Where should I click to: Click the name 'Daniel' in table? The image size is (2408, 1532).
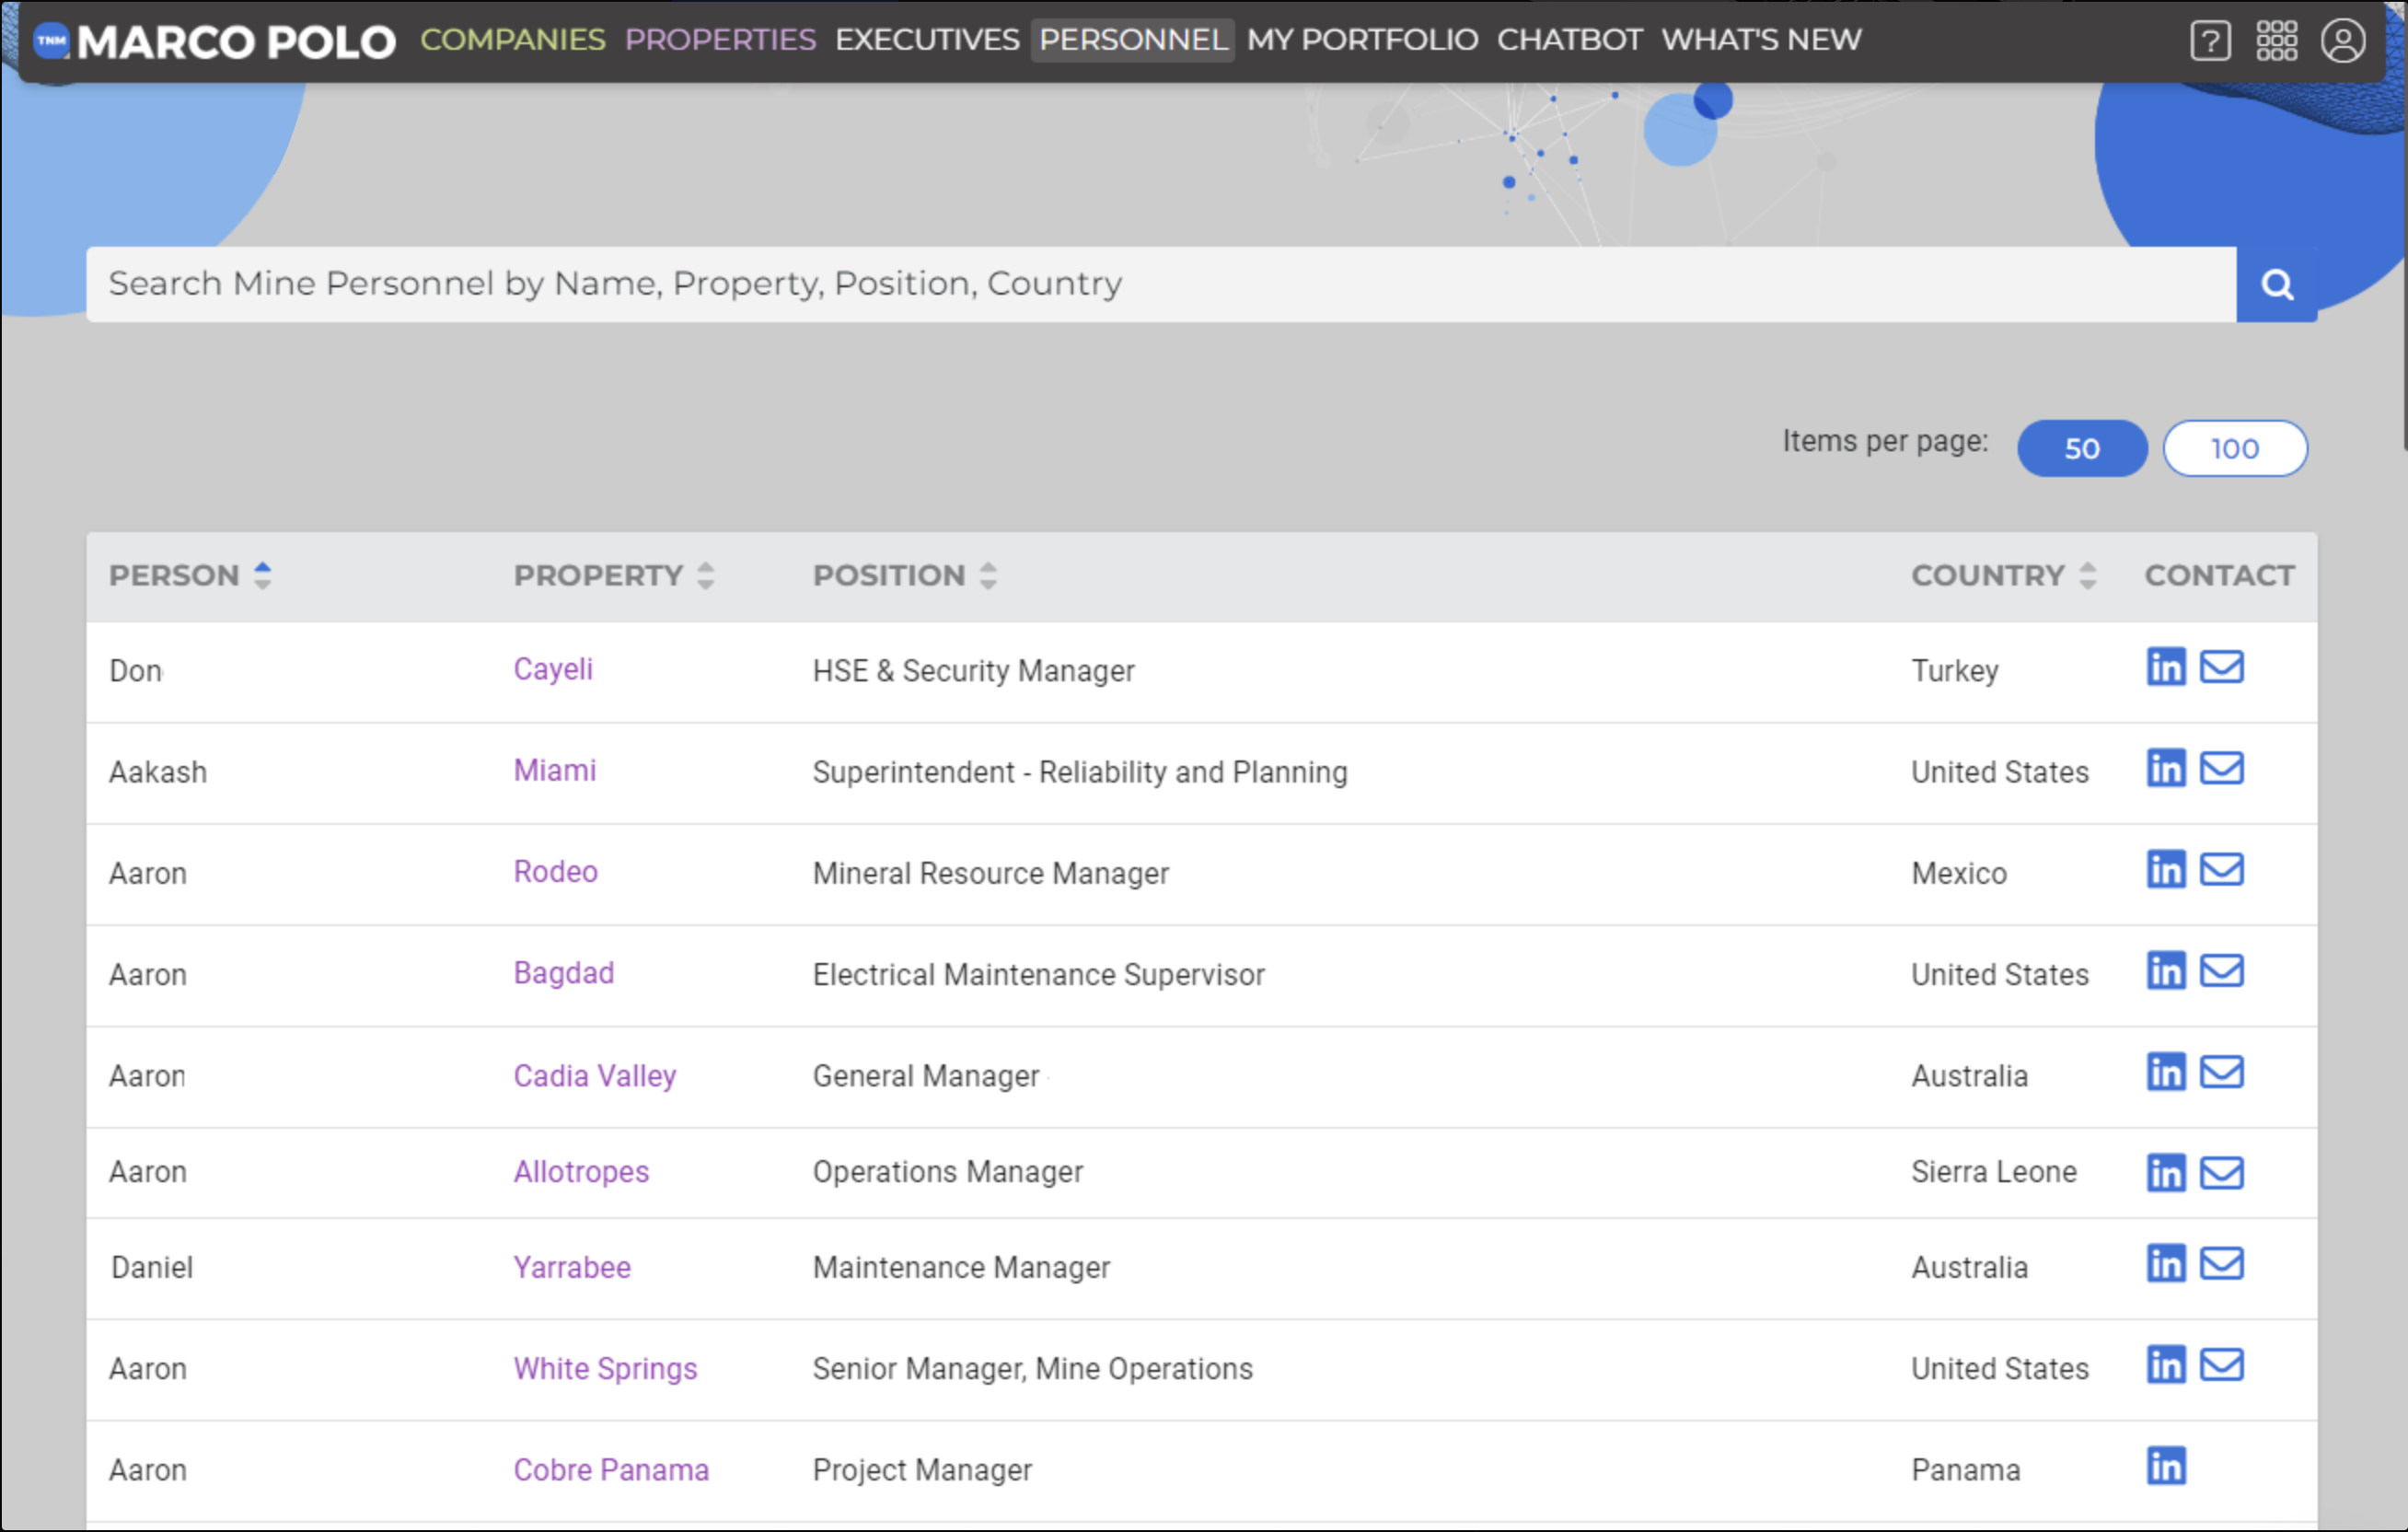[x=152, y=1268]
